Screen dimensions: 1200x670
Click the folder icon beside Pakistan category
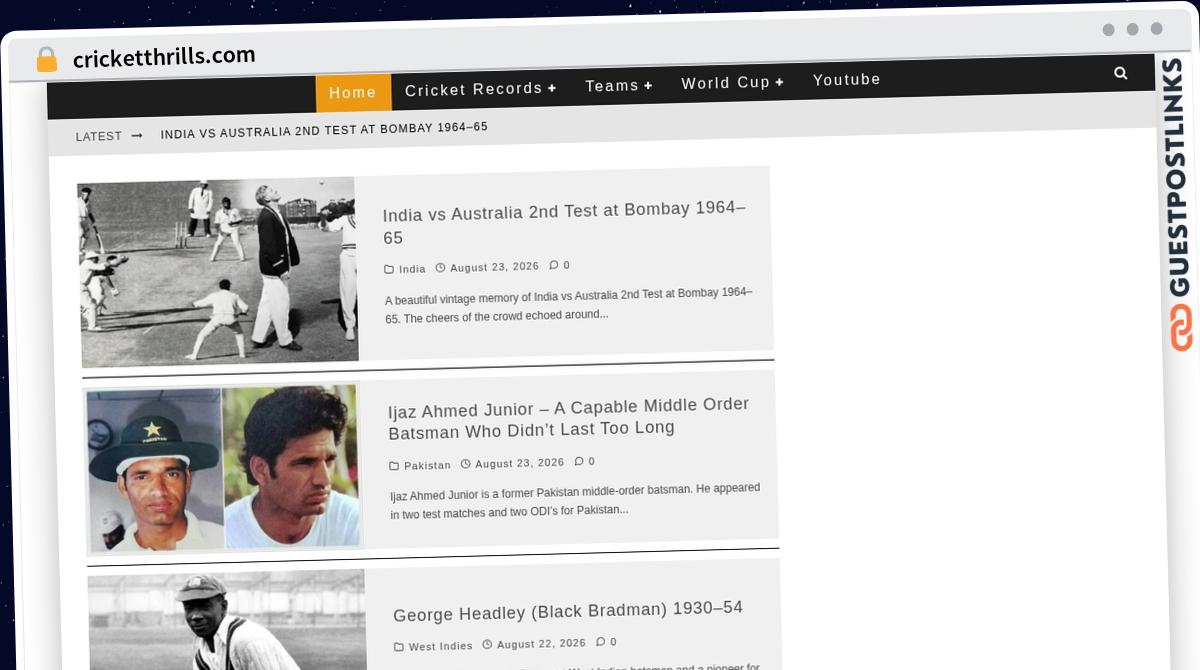click(x=394, y=466)
